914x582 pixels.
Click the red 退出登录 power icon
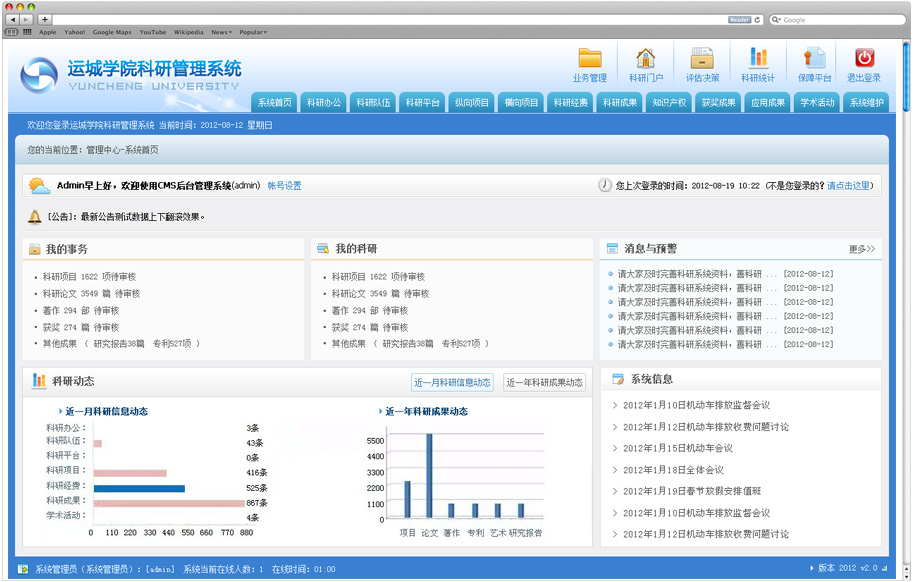[x=864, y=59]
